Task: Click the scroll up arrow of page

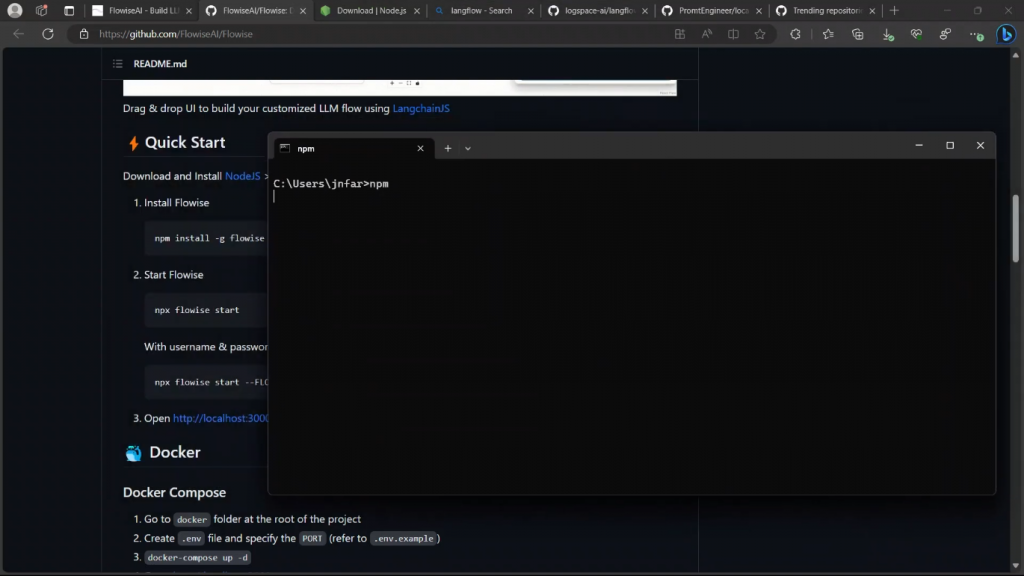Action: [1016, 56]
